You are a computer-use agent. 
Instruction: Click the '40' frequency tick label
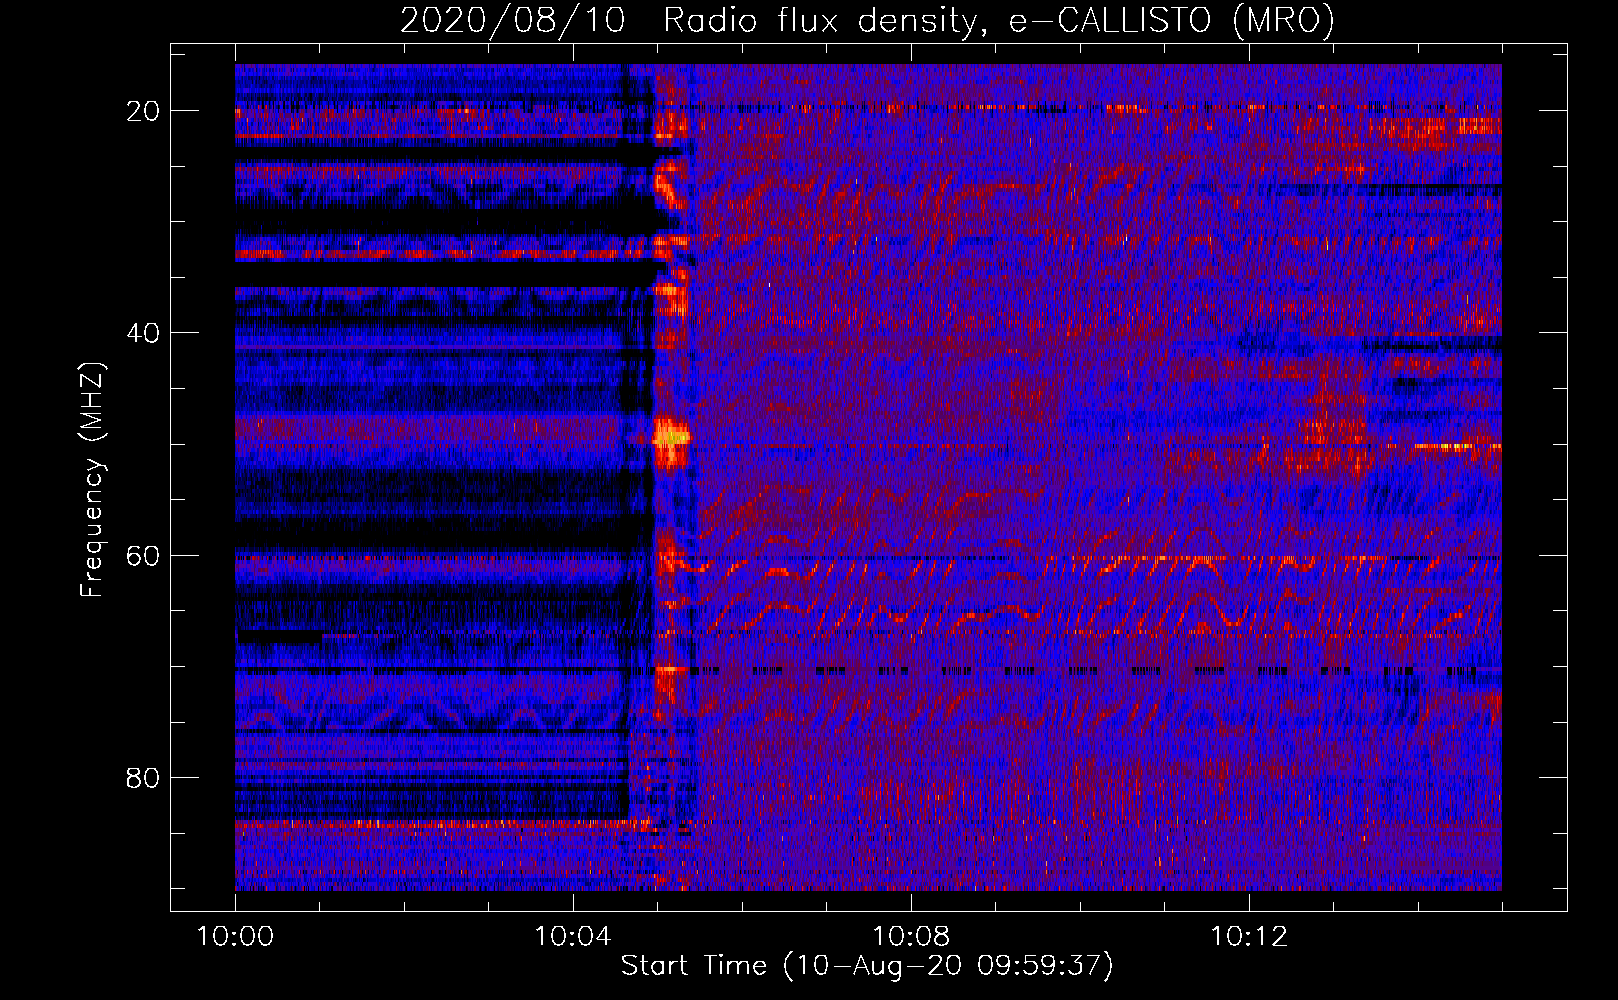click(144, 333)
